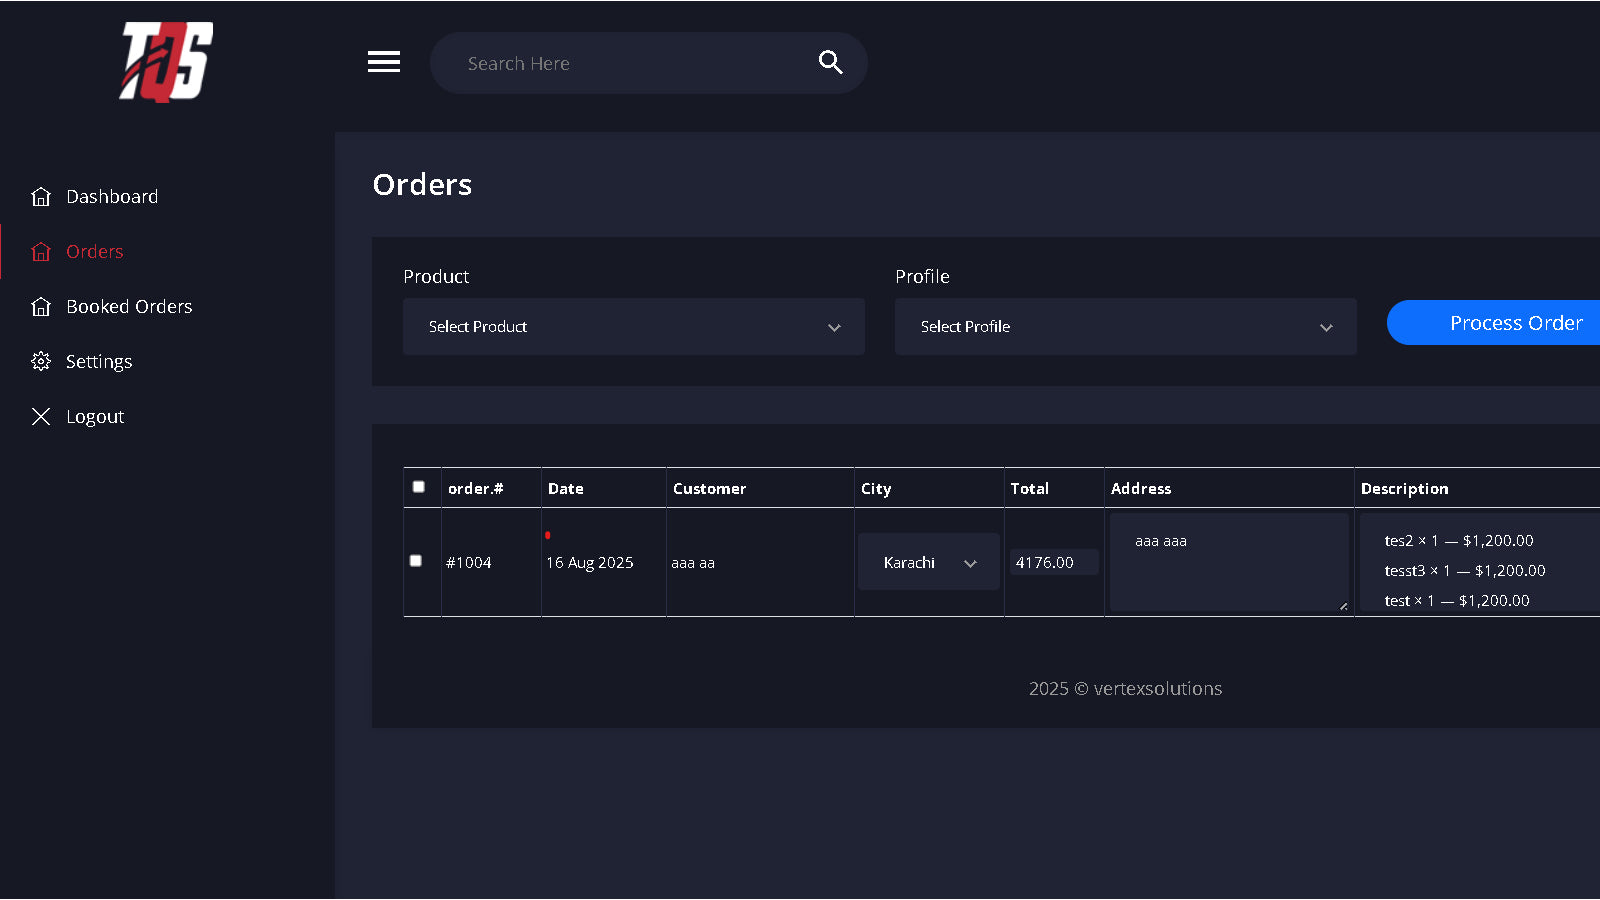The width and height of the screenshot is (1600, 900).
Task: Click the TQS logo
Action: [166, 62]
